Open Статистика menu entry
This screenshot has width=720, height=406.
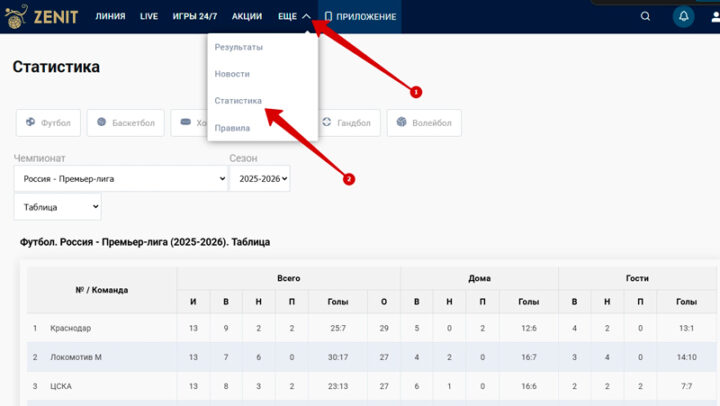238,101
